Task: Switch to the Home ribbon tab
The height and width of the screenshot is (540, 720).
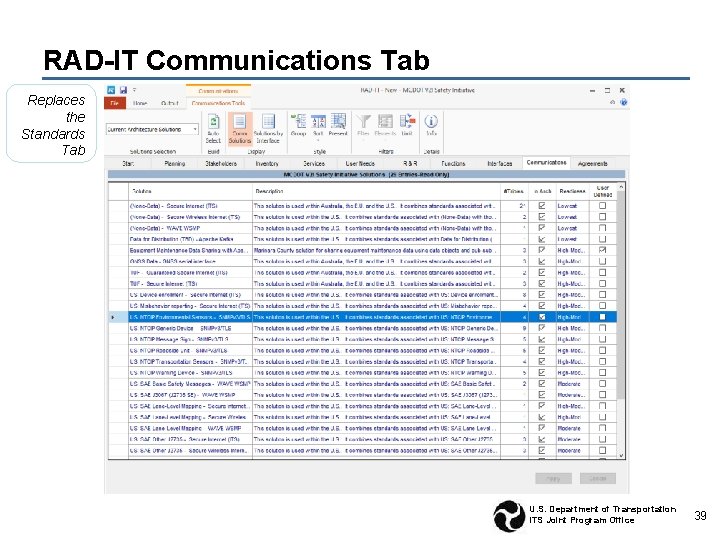Action: (140, 103)
